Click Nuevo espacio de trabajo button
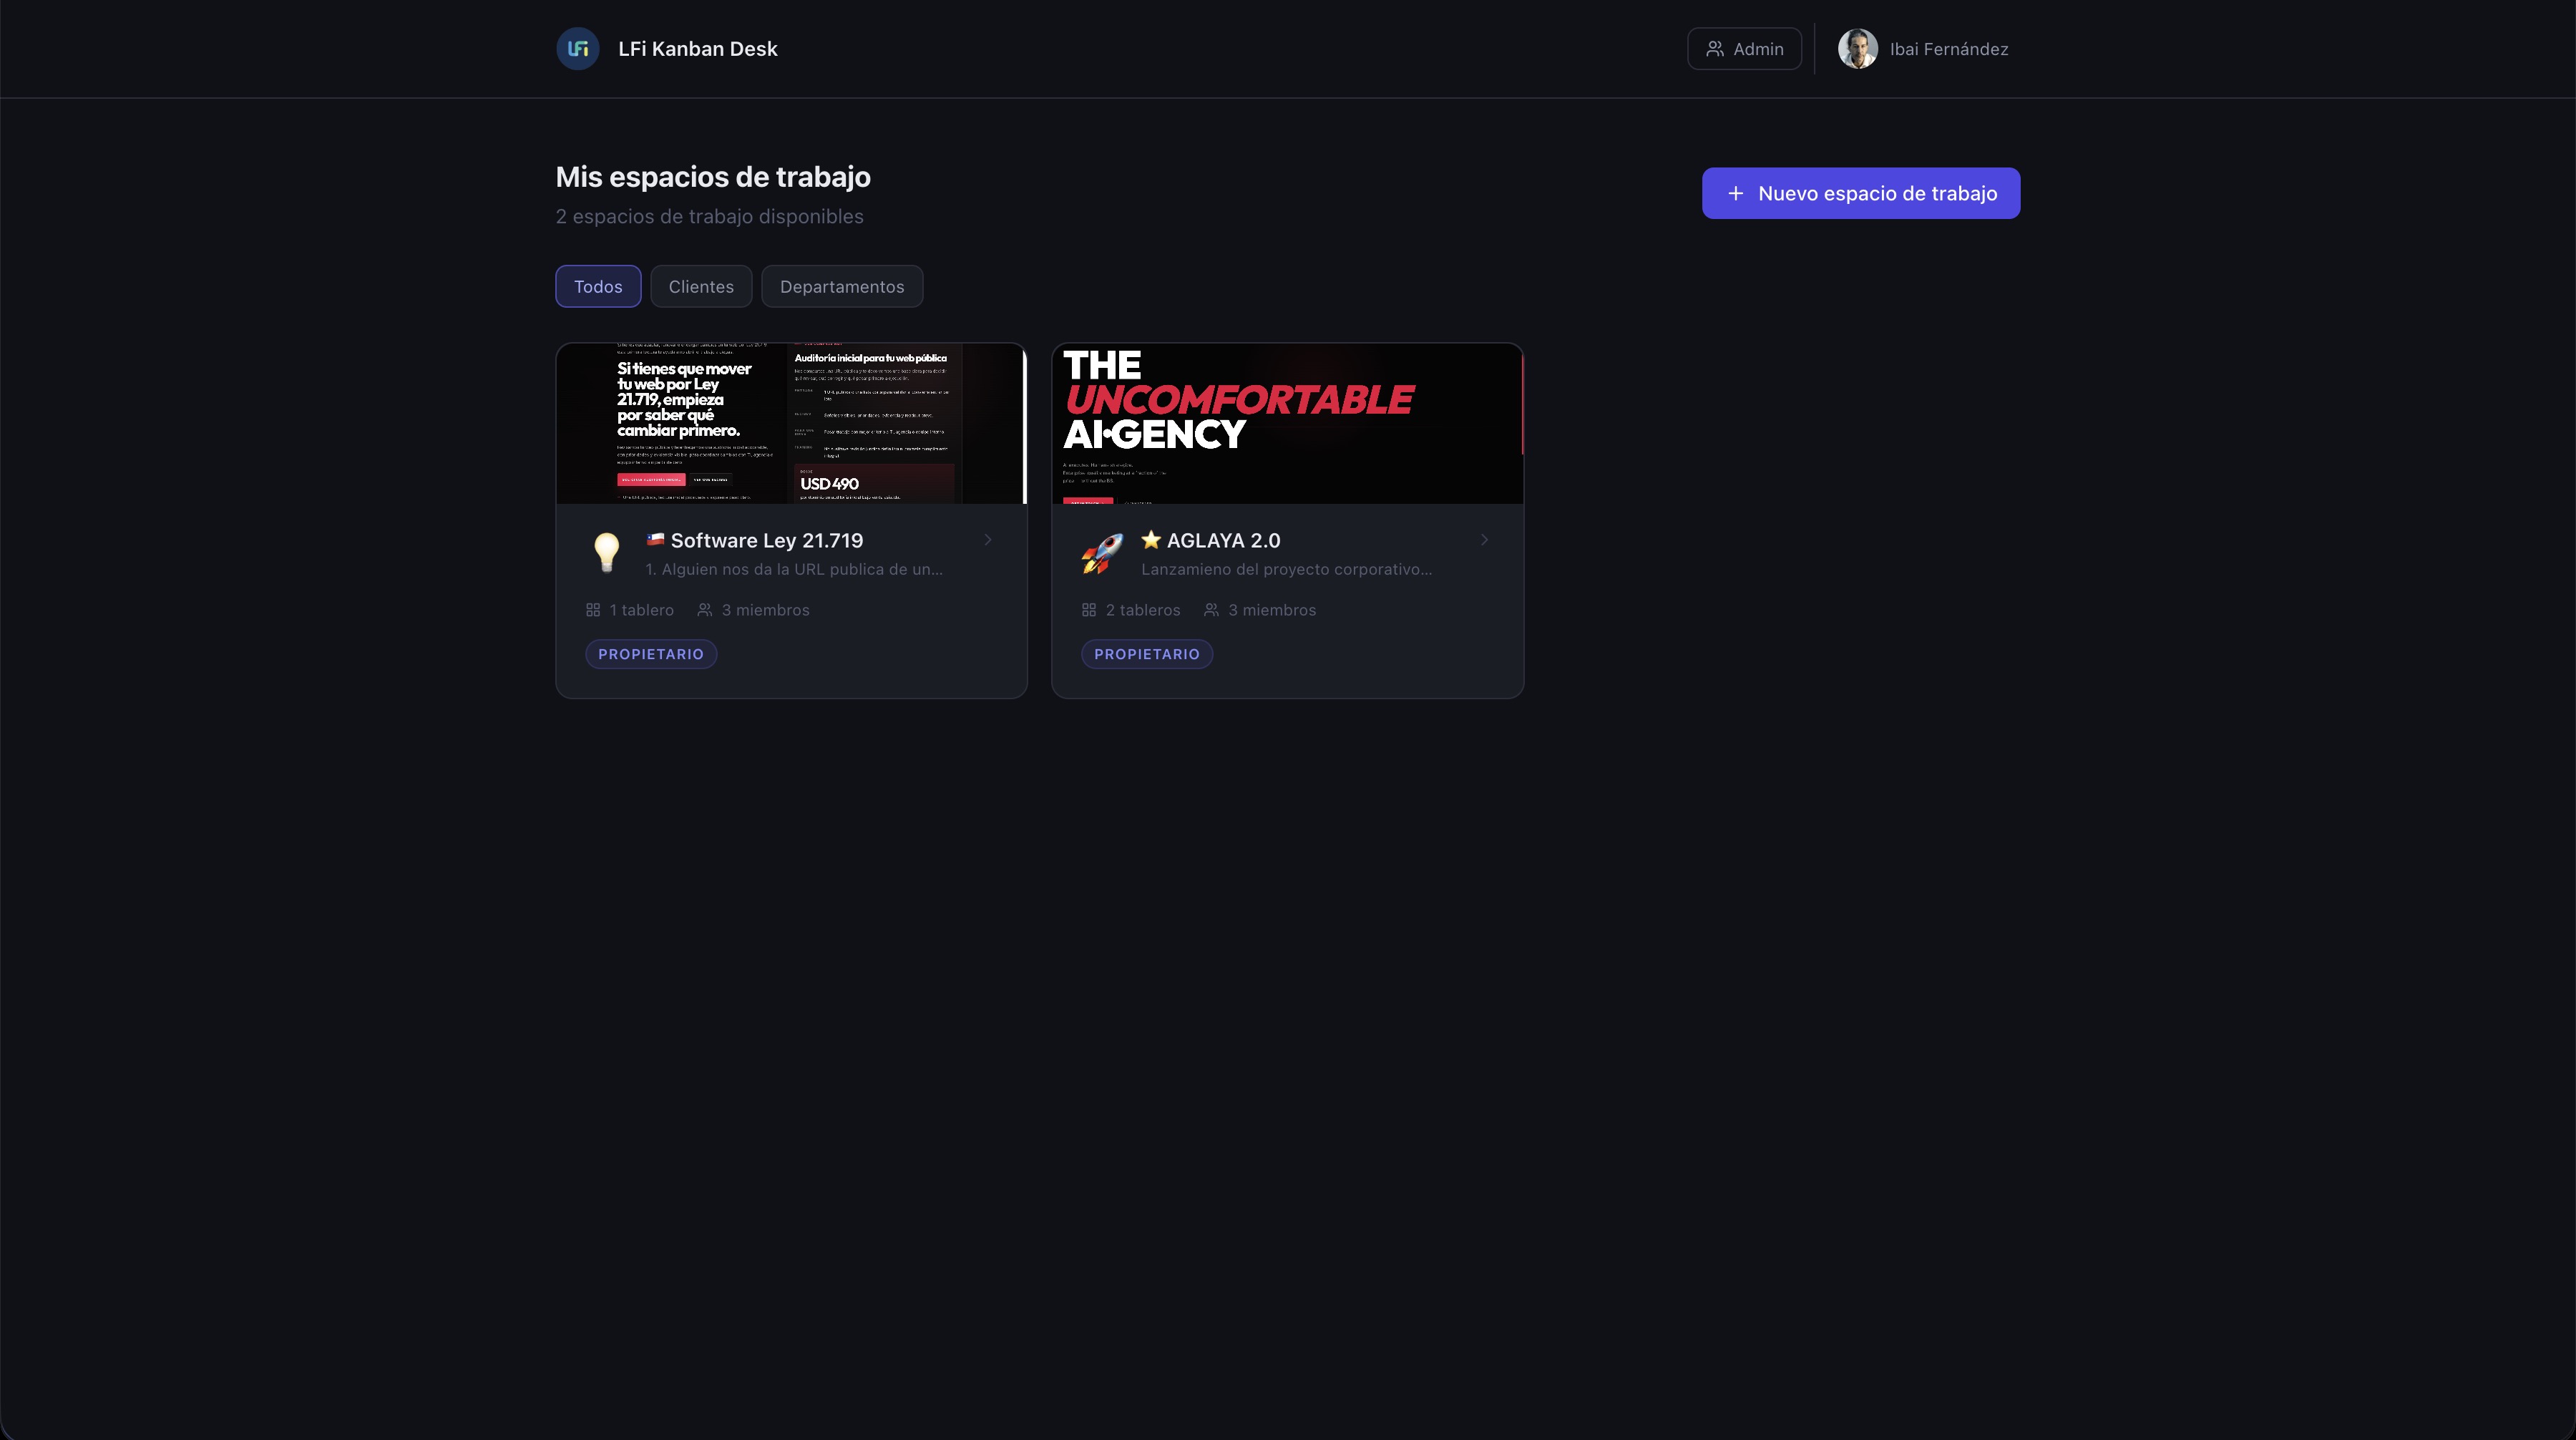Screen dimensions: 2576x1440 click(x=1860, y=193)
